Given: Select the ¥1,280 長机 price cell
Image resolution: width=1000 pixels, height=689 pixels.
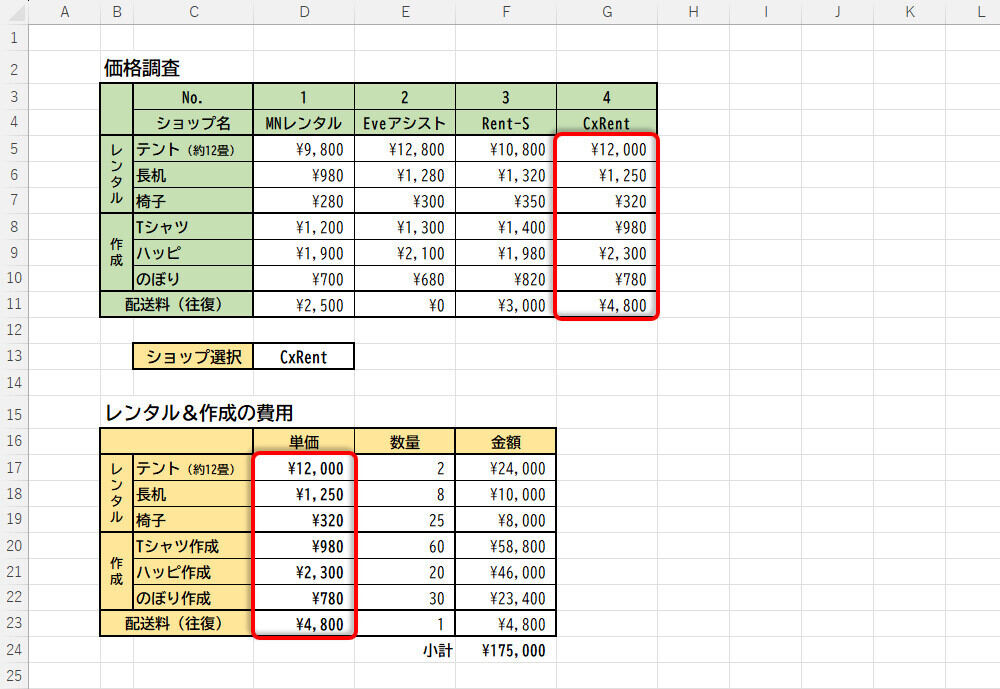Looking at the screenshot, I should [405, 175].
